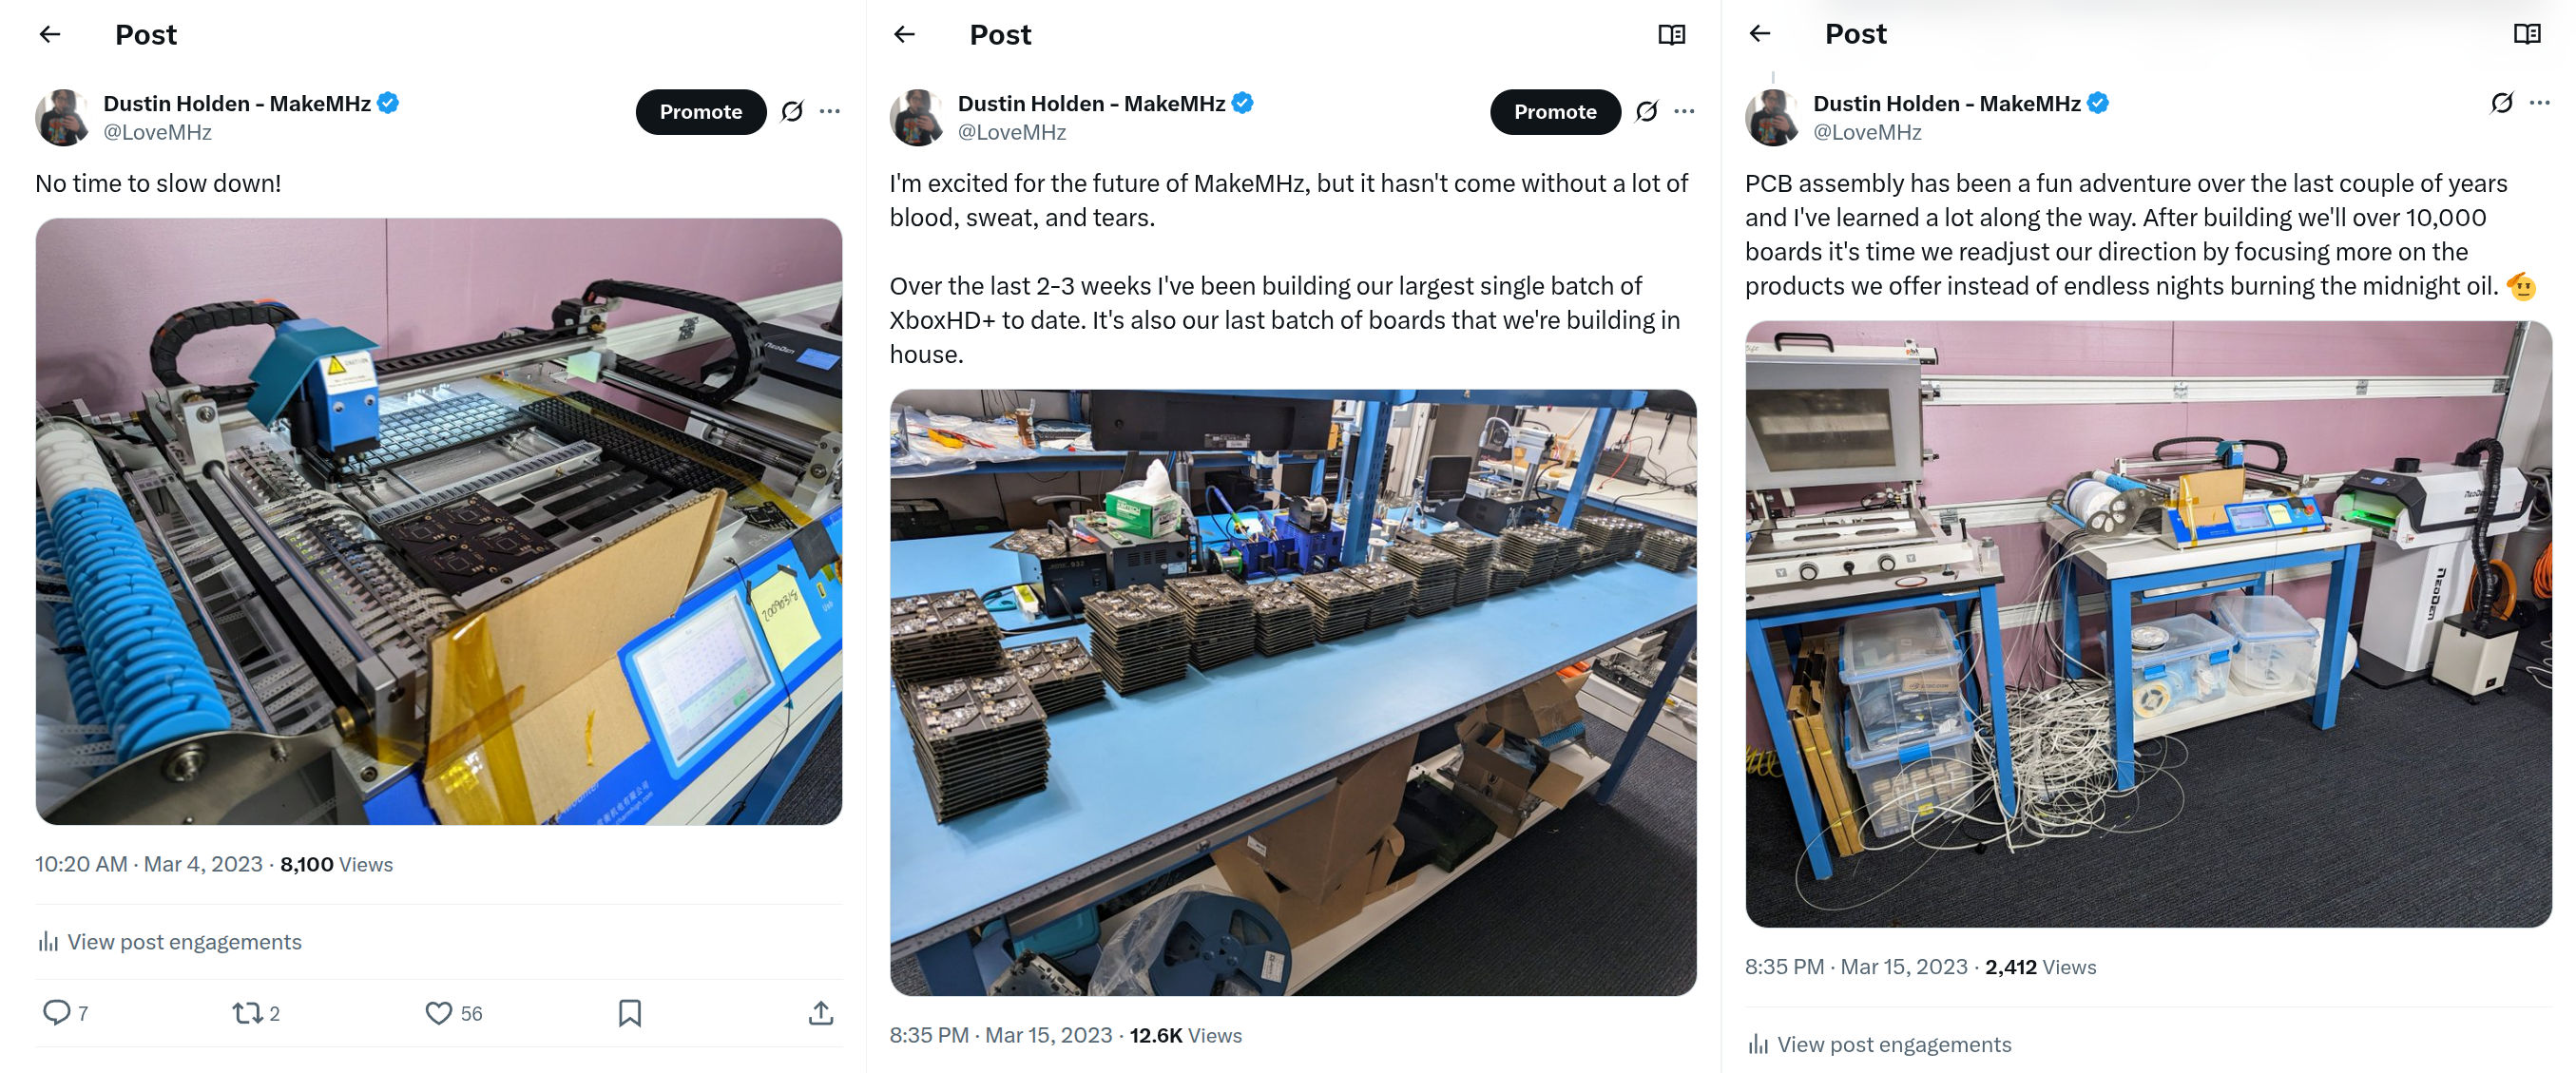Click the Grok icon on third post
Viewport: 2576px width, 1073px height.
pyautogui.click(x=2501, y=103)
